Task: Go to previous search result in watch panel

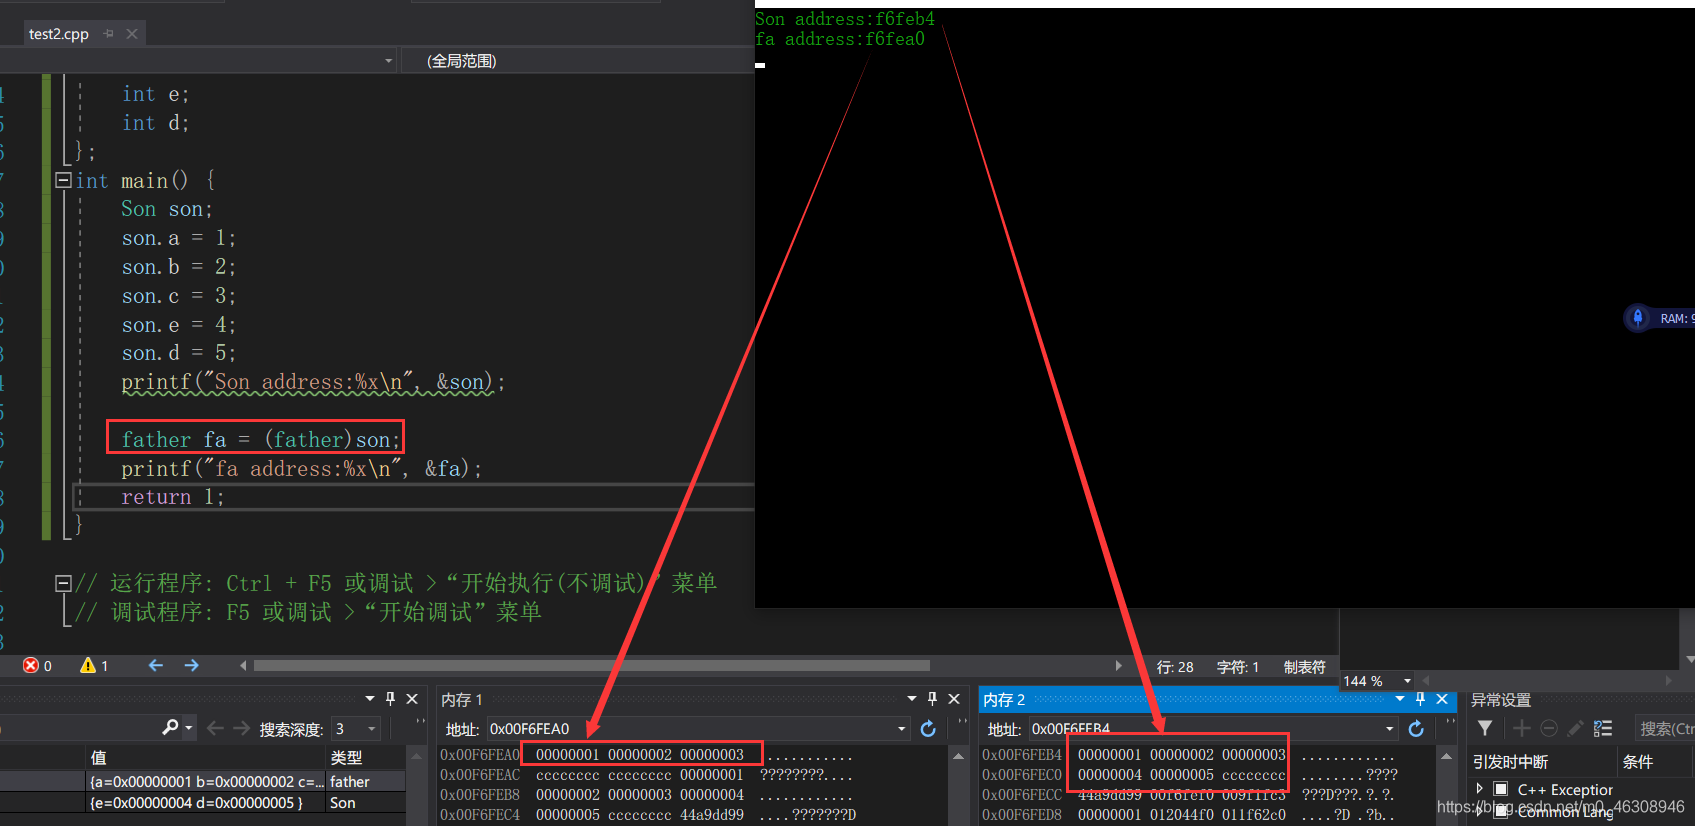Action: (x=215, y=728)
